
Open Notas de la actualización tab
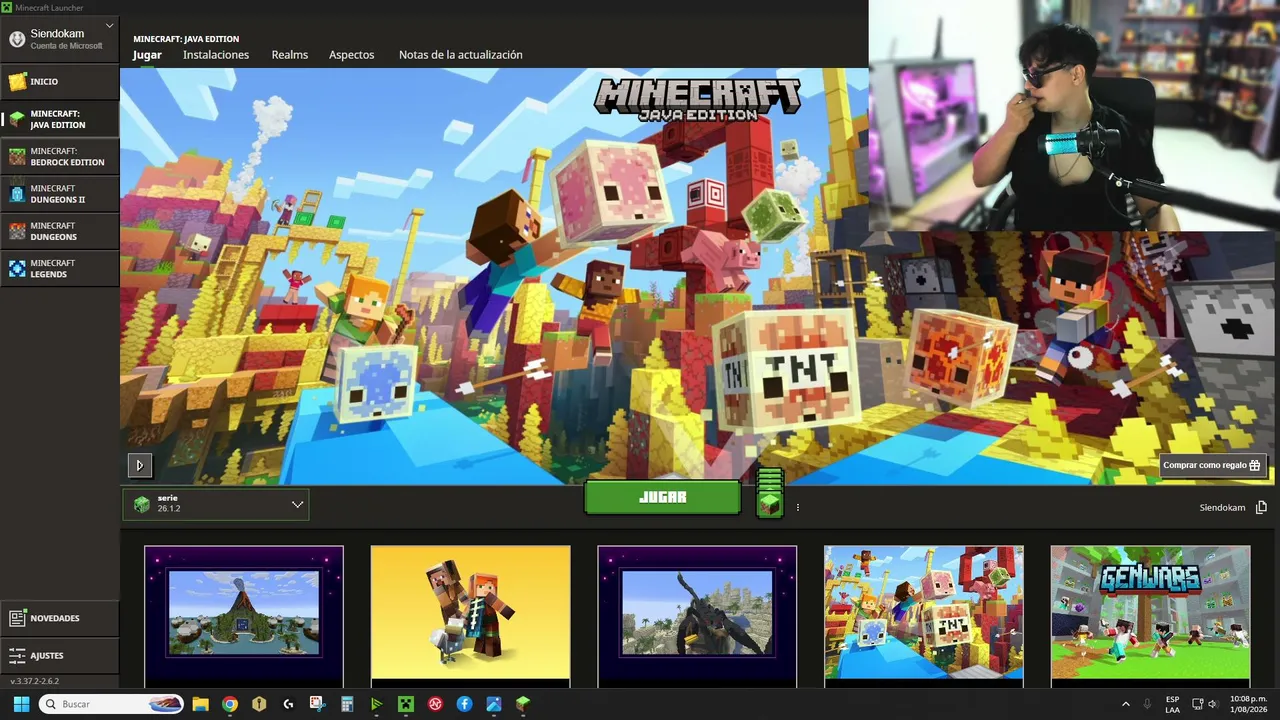pos(461,55)
